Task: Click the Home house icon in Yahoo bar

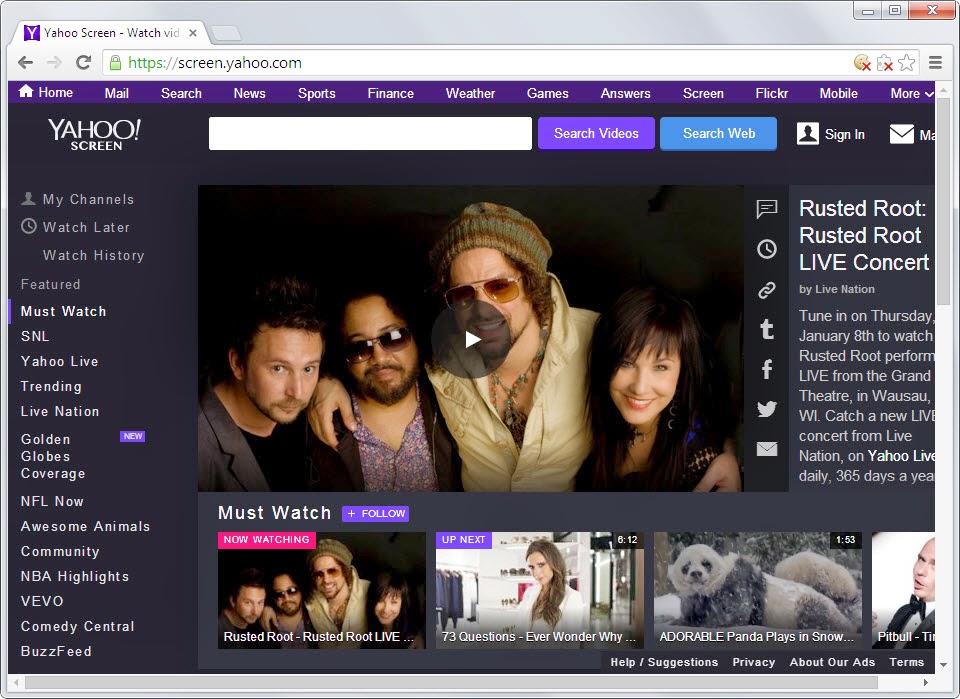Action: point(26,92)
